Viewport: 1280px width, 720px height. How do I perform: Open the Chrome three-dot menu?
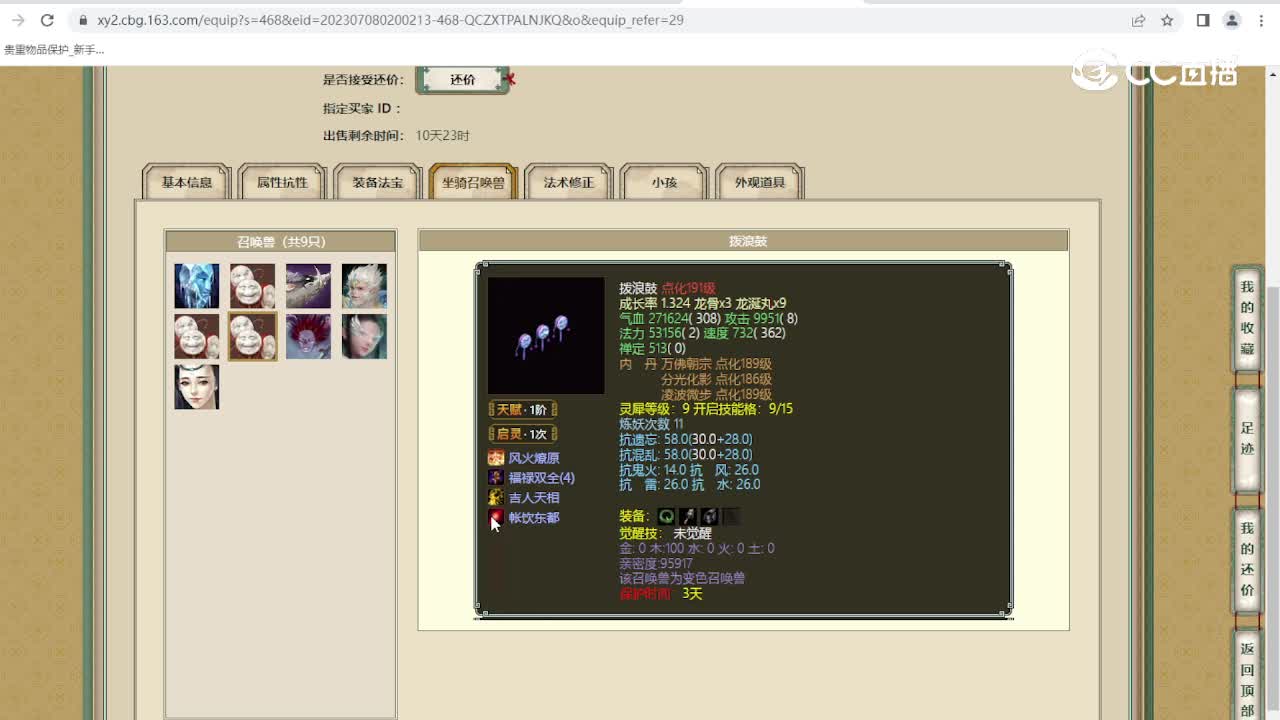click(x=1261, y=20)
